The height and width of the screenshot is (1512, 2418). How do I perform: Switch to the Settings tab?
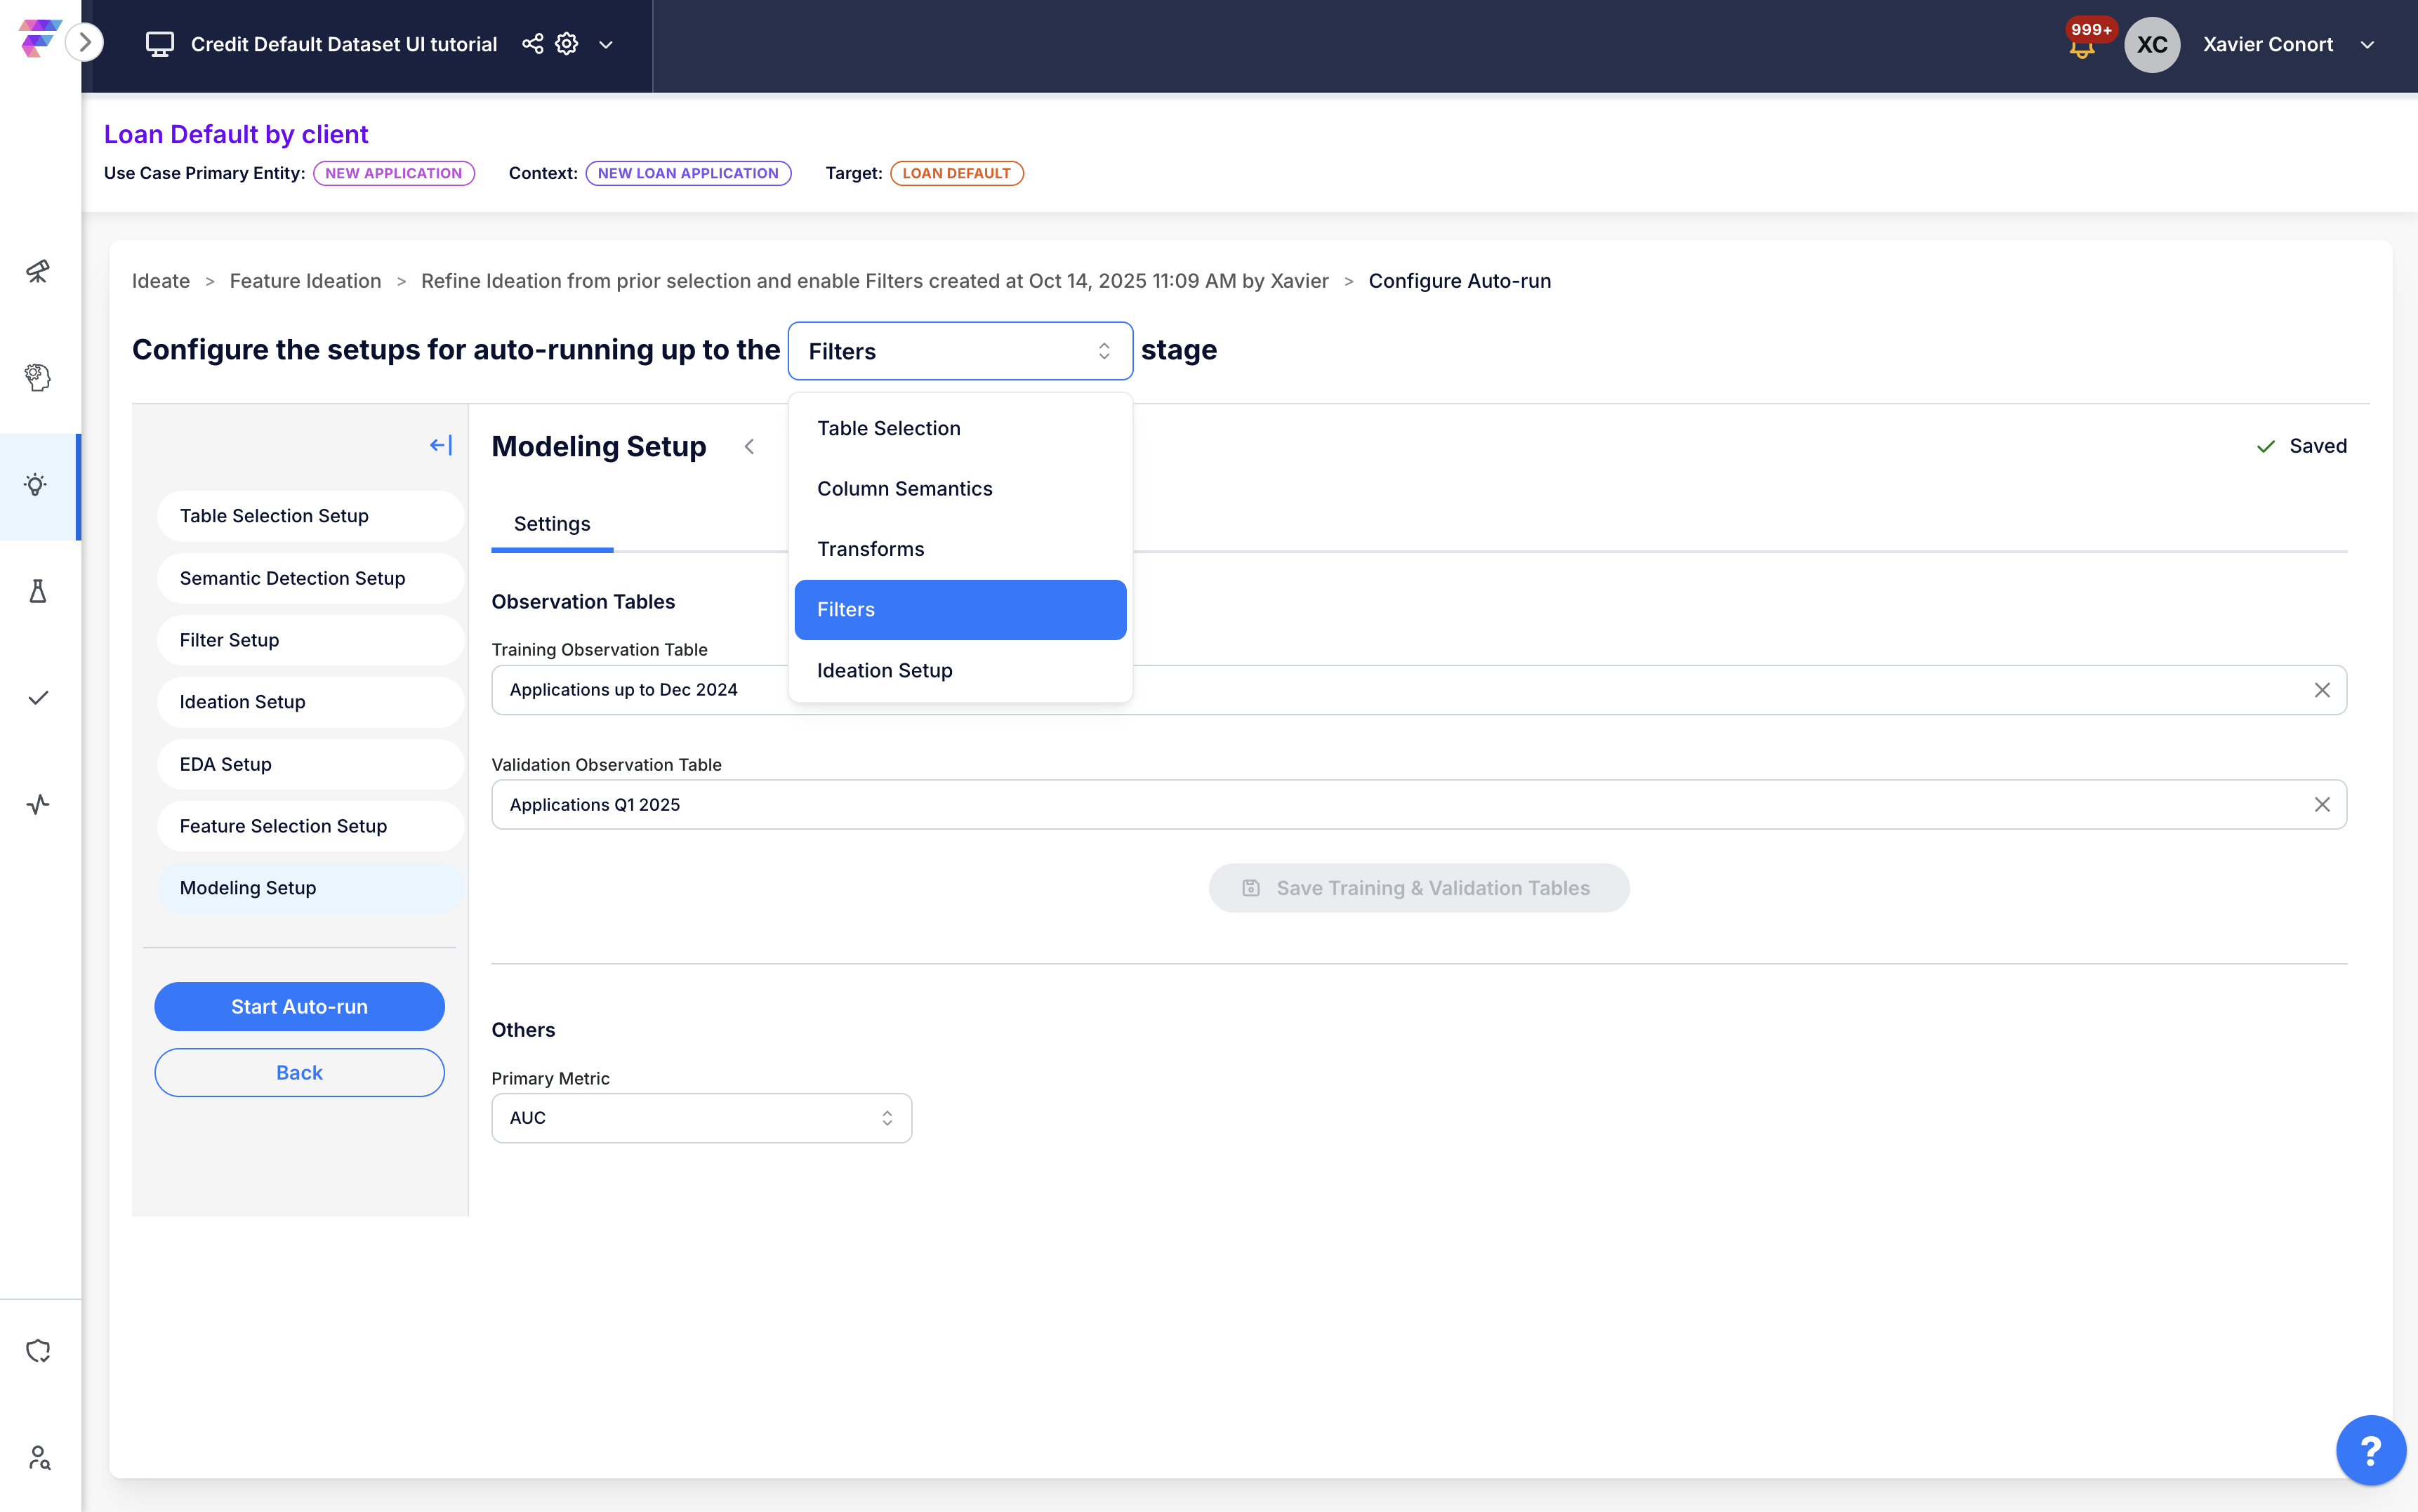(552, 524)
